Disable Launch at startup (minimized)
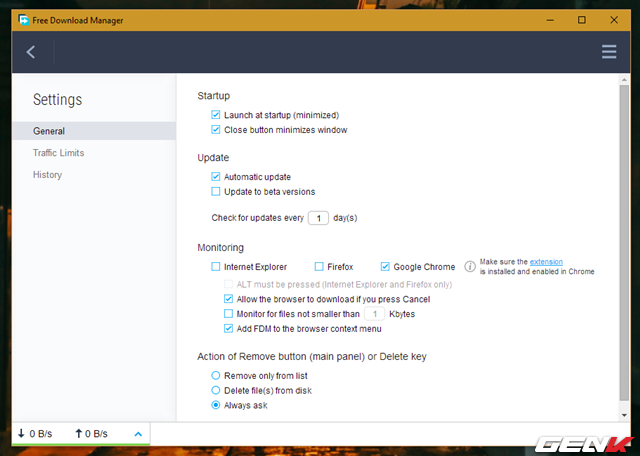This screenshot has height=456, width=640. (216, 115)
